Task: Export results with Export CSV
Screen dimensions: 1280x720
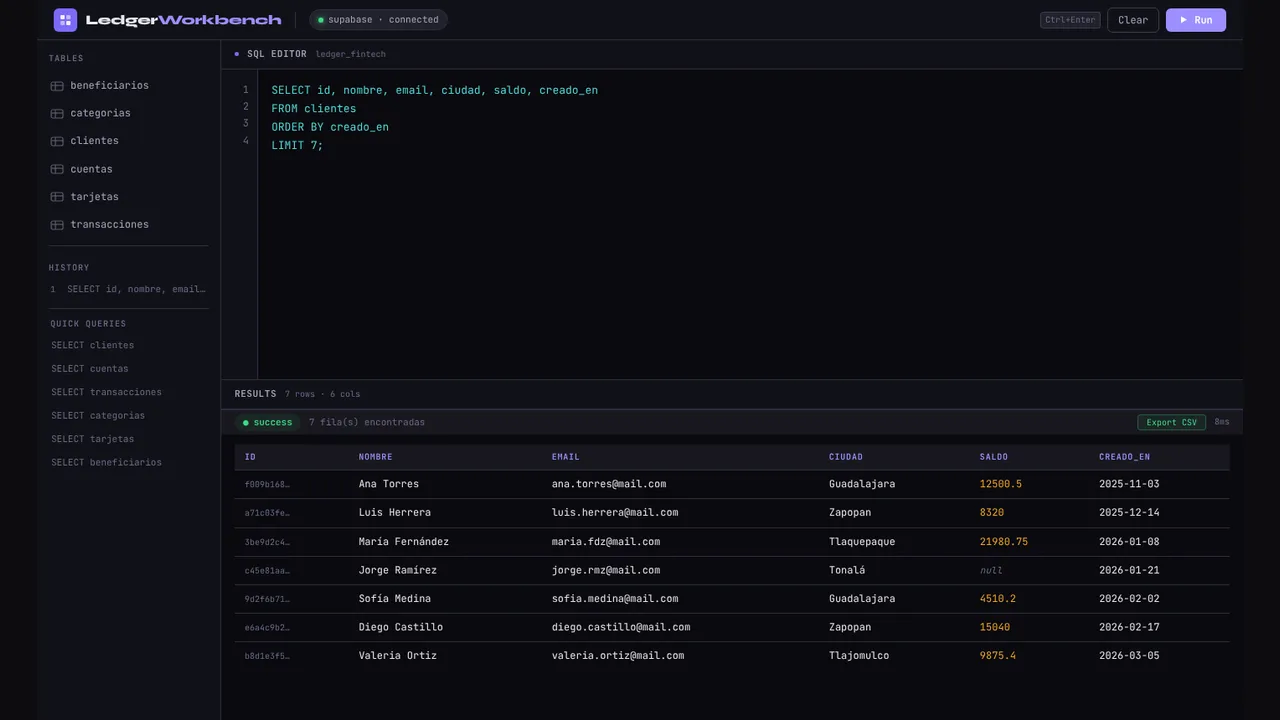Action: (1171, 422)
